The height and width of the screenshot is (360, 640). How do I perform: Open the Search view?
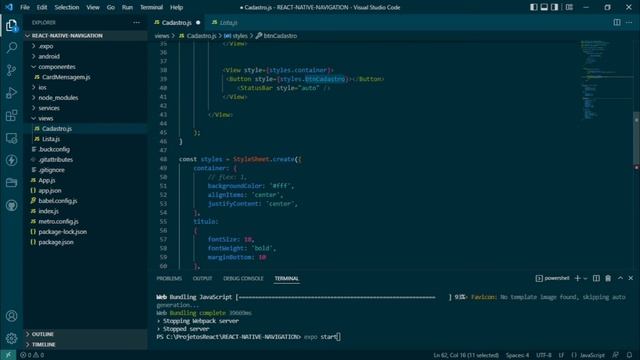coord(11,48)
